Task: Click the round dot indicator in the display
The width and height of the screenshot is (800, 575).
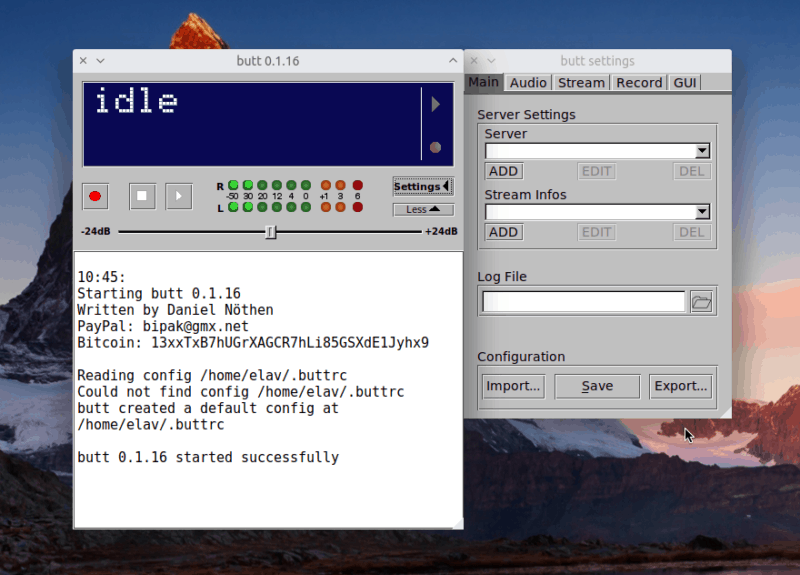Action: tap(435, 148)
